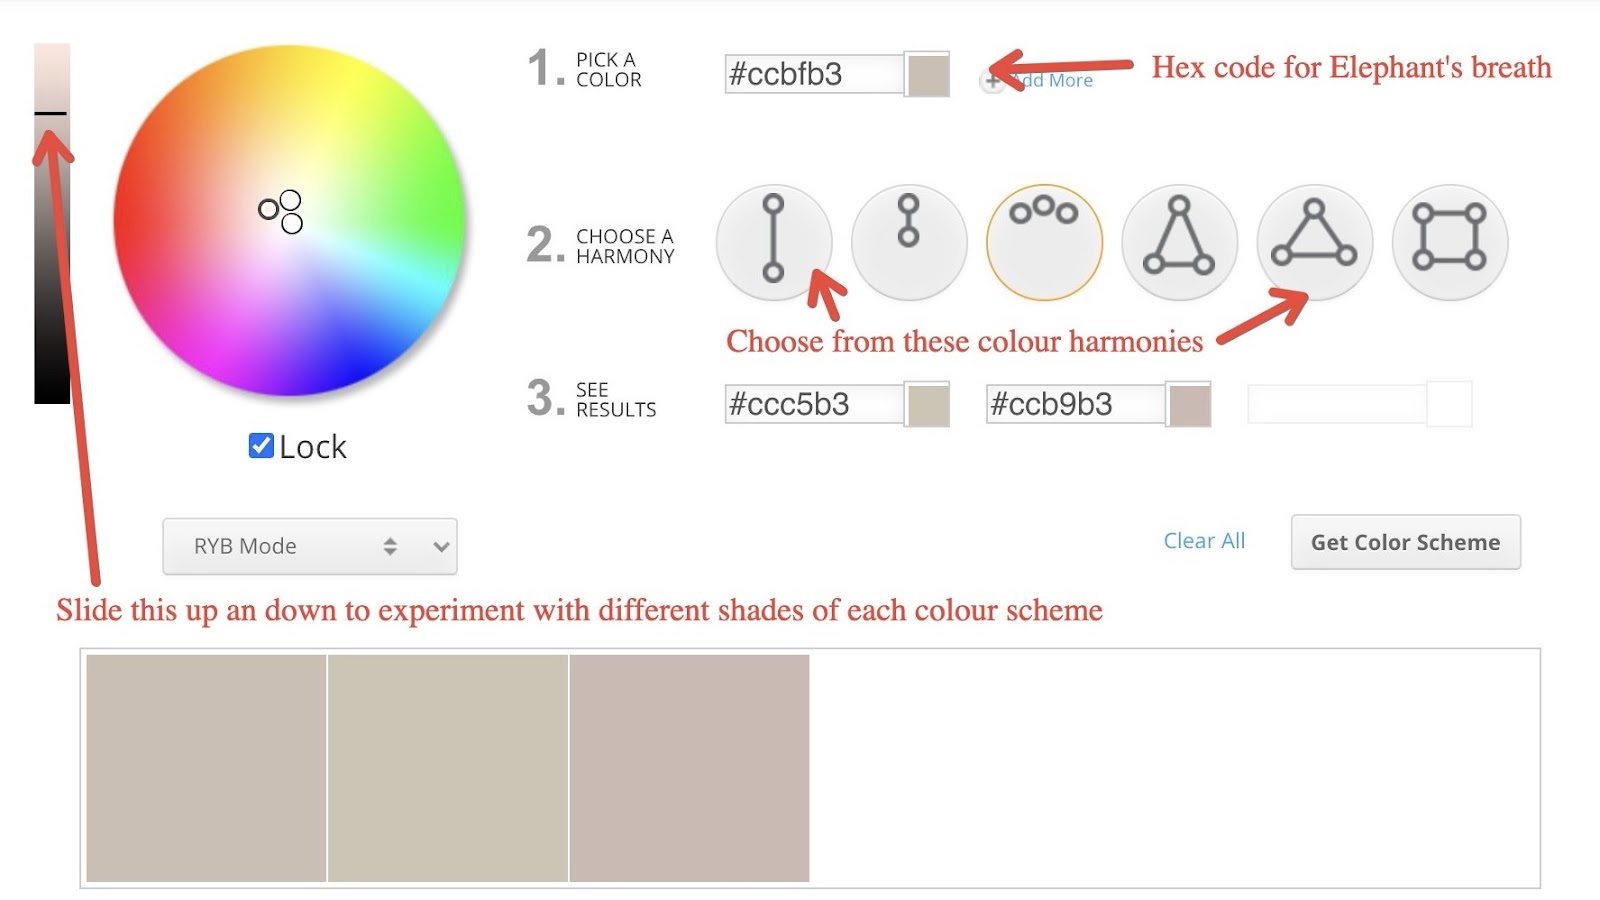This screenshot has width=1600, height=900.
Task: Click the #ccc5b3 result field
Action: (815, 404)
